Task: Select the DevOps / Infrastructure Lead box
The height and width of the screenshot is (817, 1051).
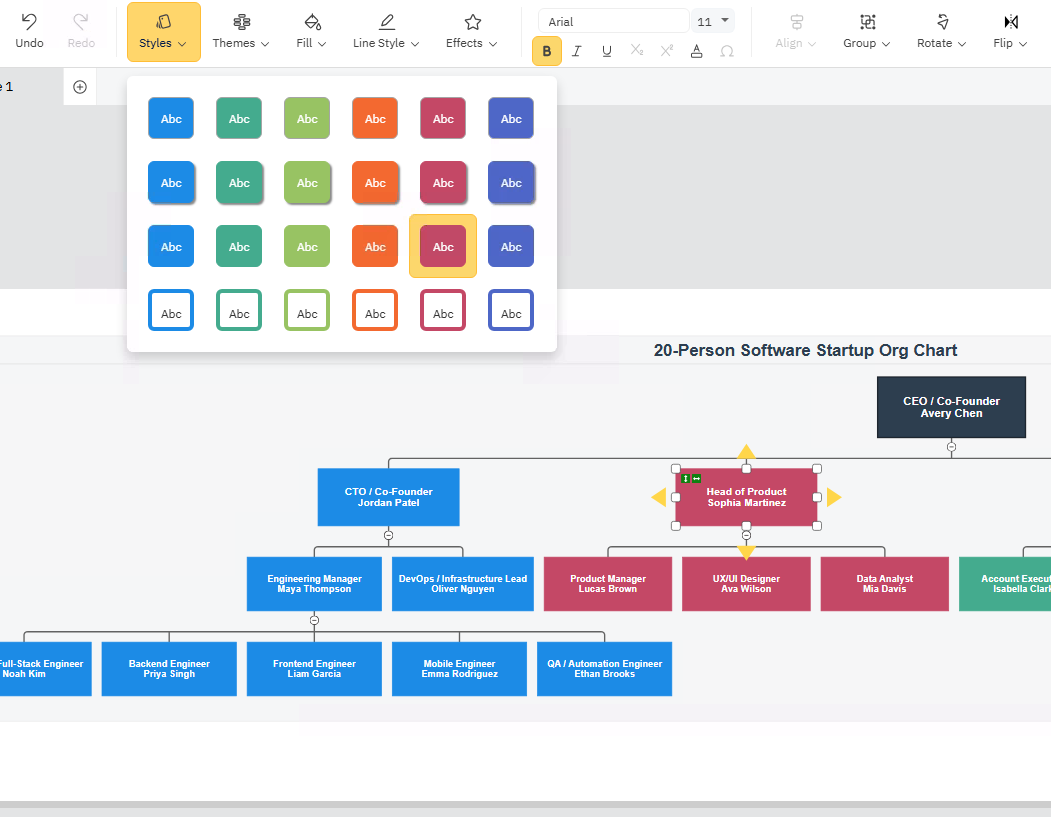Action: click(462, 584)
